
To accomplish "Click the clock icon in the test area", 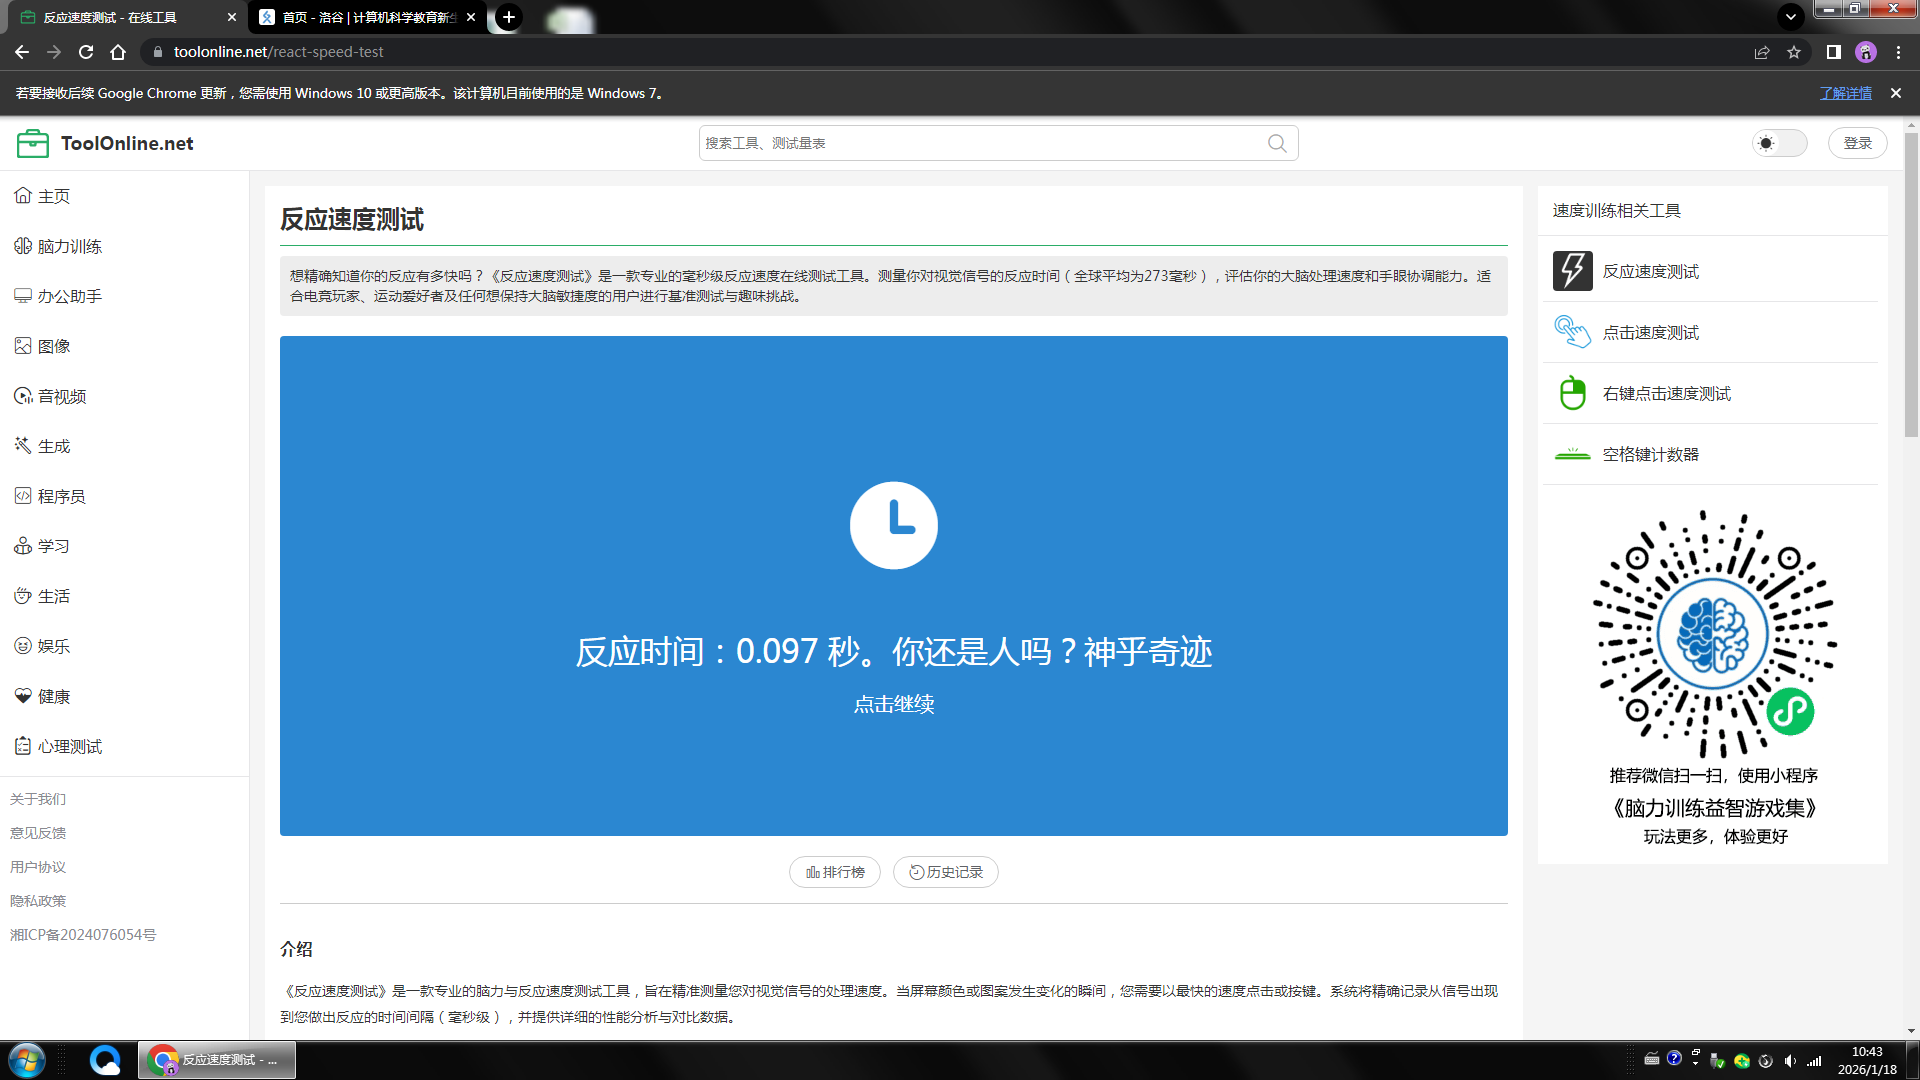I will [893, 525].
